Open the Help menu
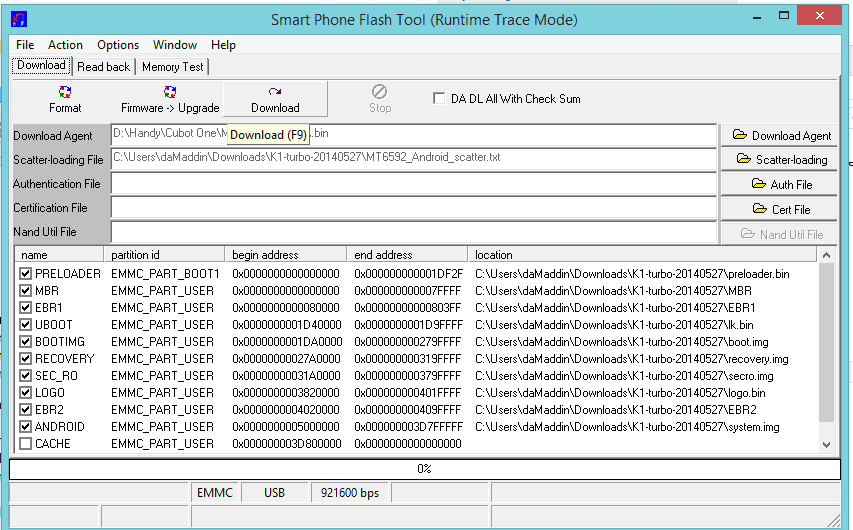Viewport: 853px width, 530px height. pos(223,45)
